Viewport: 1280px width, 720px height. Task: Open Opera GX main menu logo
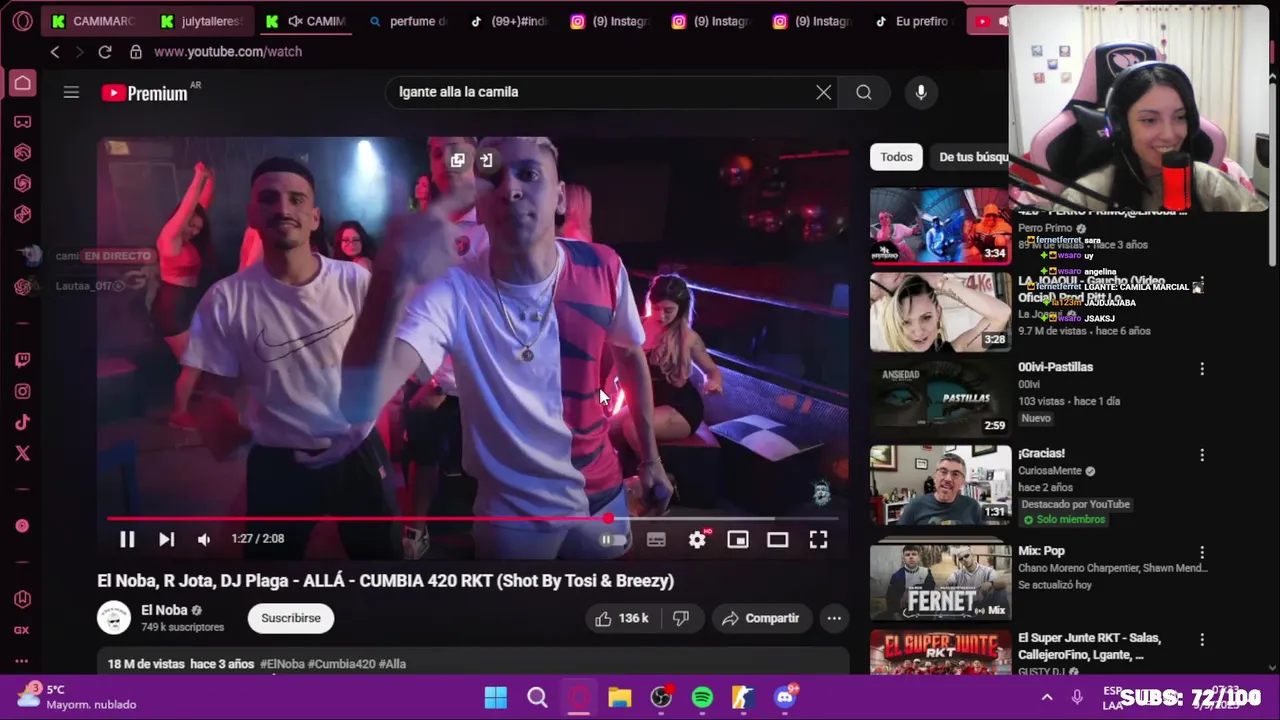(x=22, y=21)
